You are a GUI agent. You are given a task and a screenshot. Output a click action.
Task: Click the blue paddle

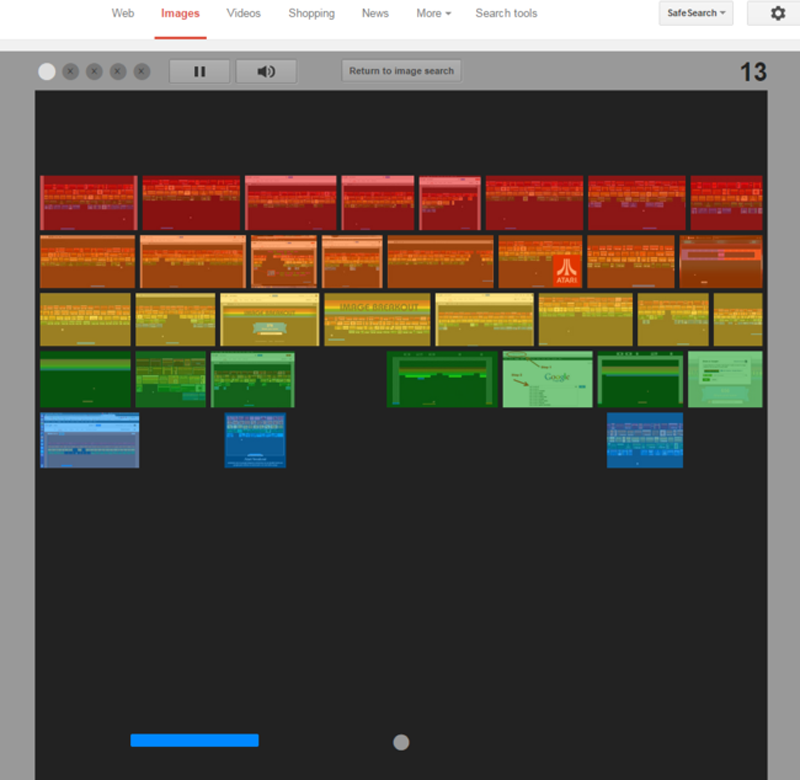[194, 740]
